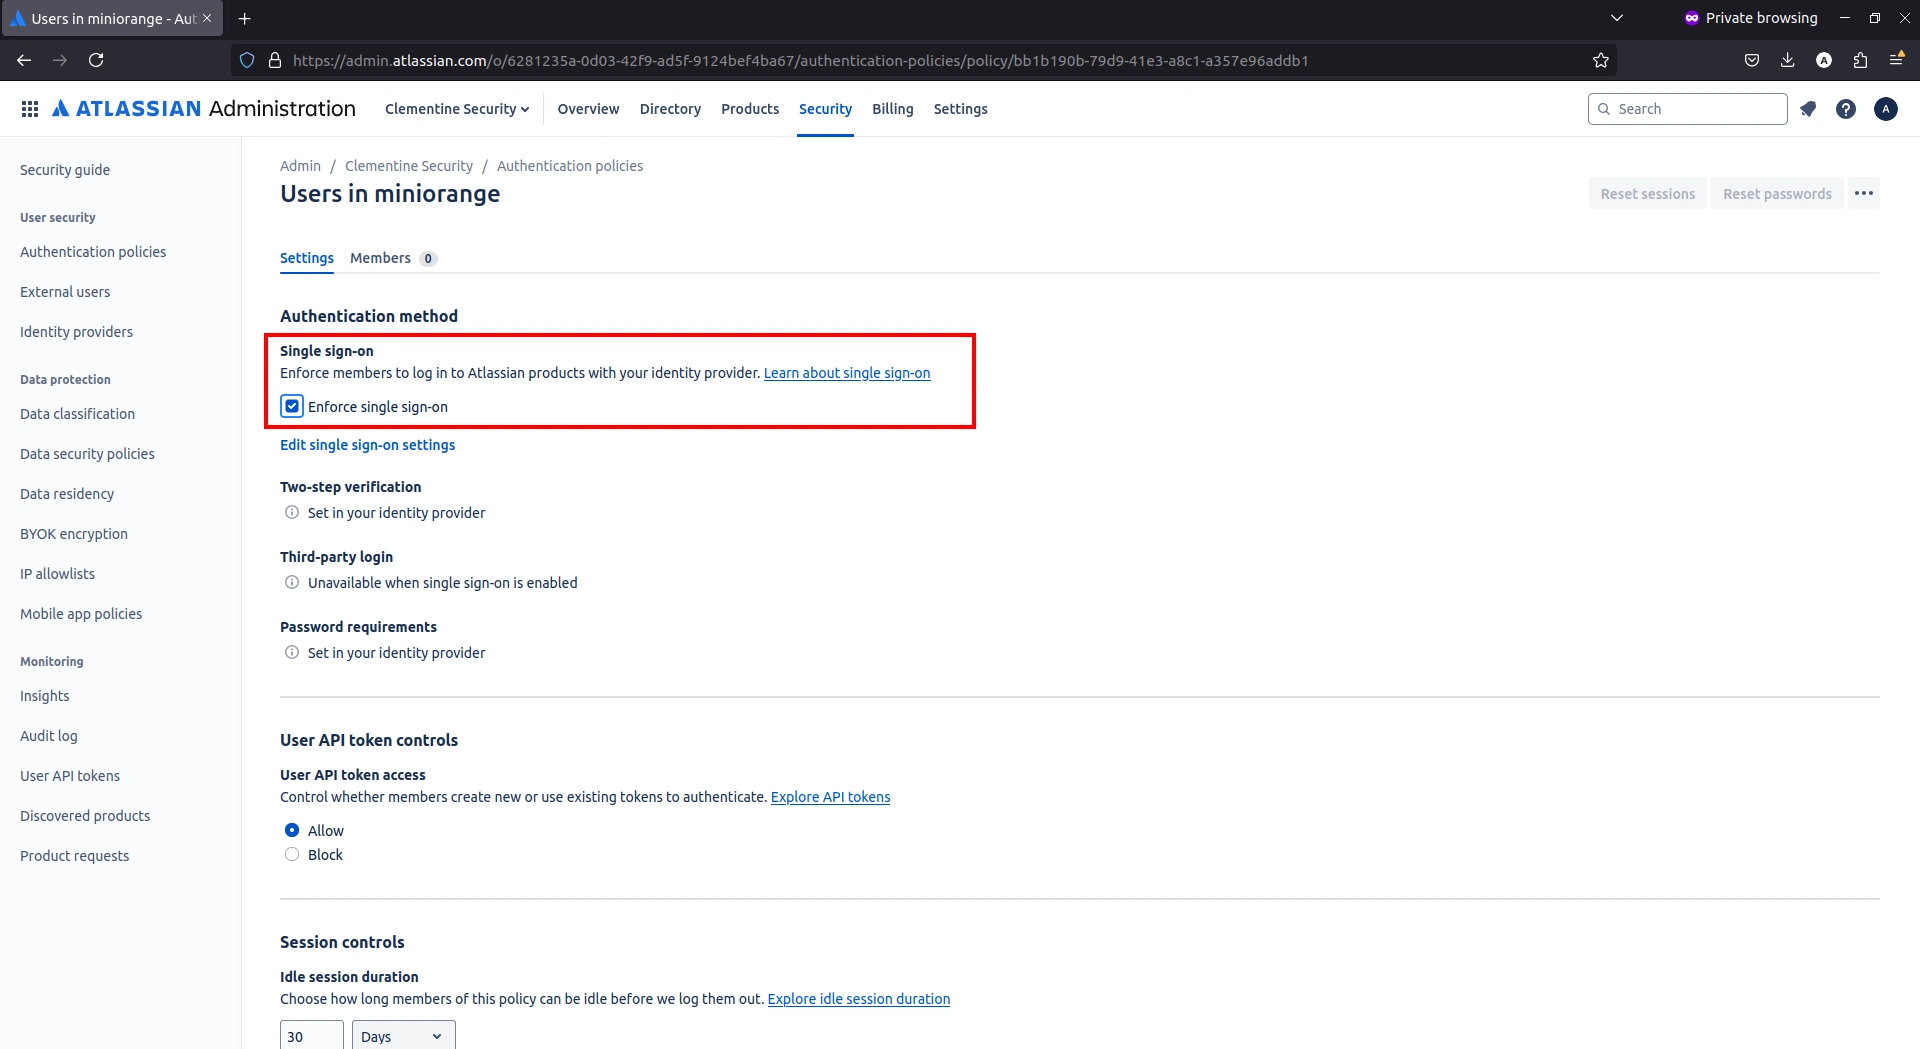Click Reset sessions button

1647,193
